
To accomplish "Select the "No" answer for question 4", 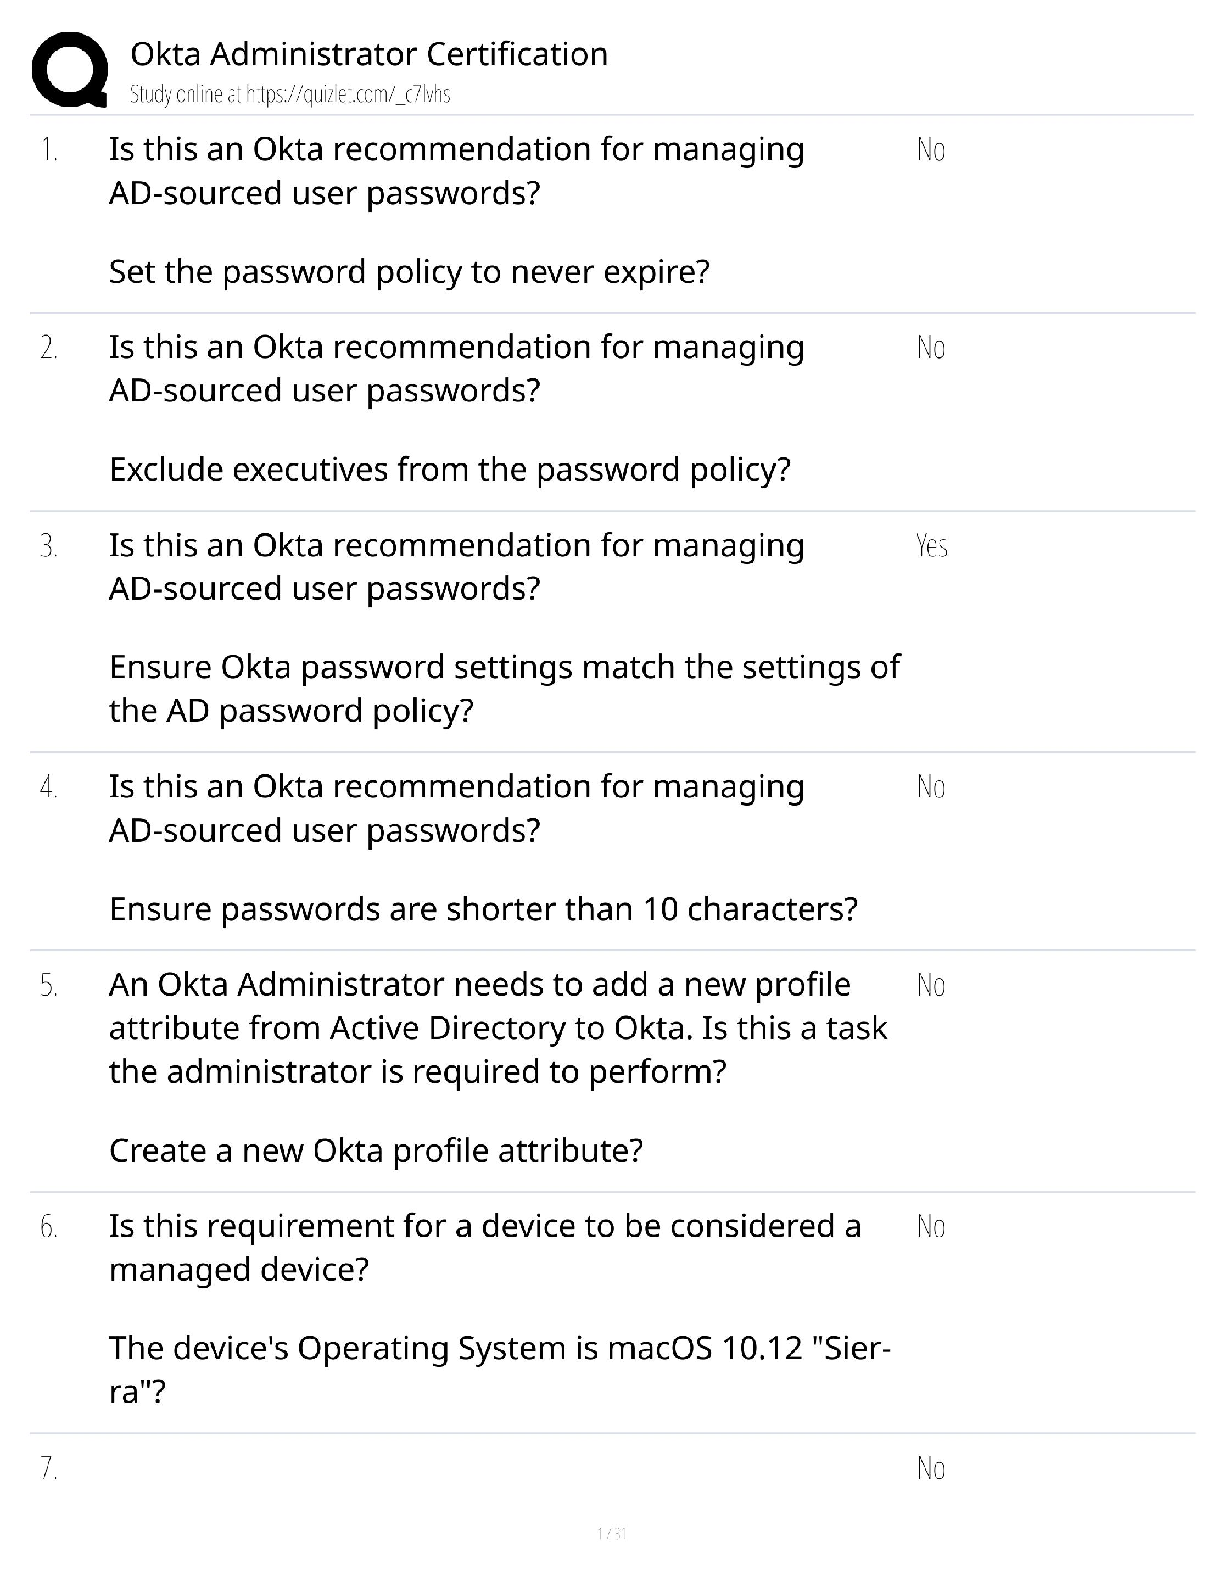I will pyautogui.click(x=930, y=788).
